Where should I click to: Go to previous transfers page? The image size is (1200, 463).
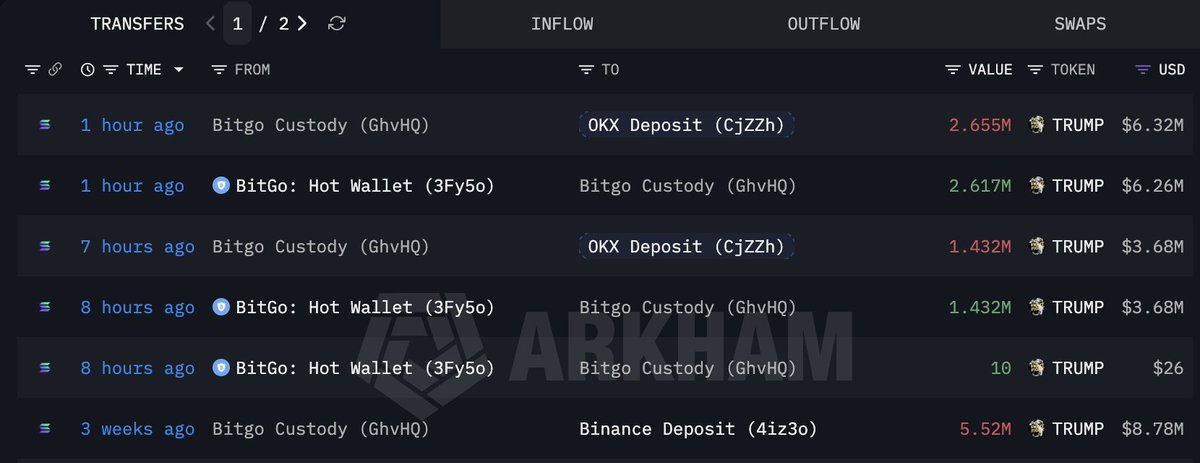(x=211, y=23)
